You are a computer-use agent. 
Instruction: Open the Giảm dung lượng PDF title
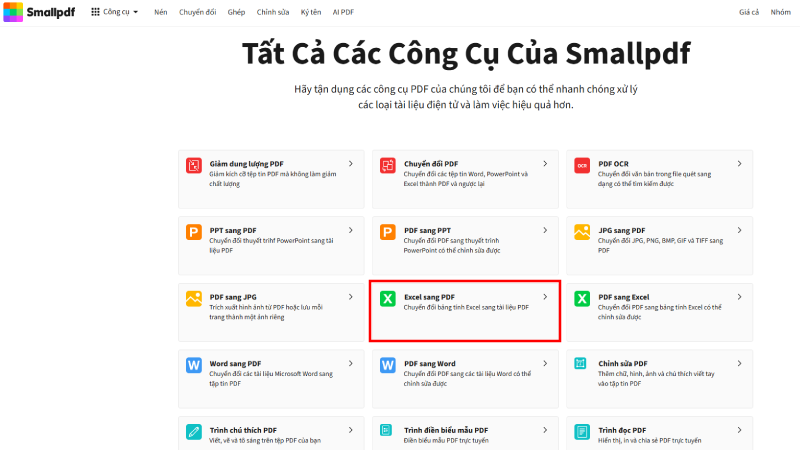[x=246, y=164]
